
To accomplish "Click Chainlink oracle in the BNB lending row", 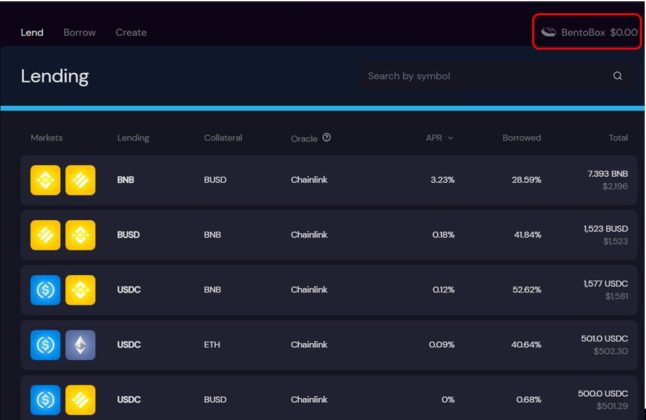I will [x=309, y=180].
